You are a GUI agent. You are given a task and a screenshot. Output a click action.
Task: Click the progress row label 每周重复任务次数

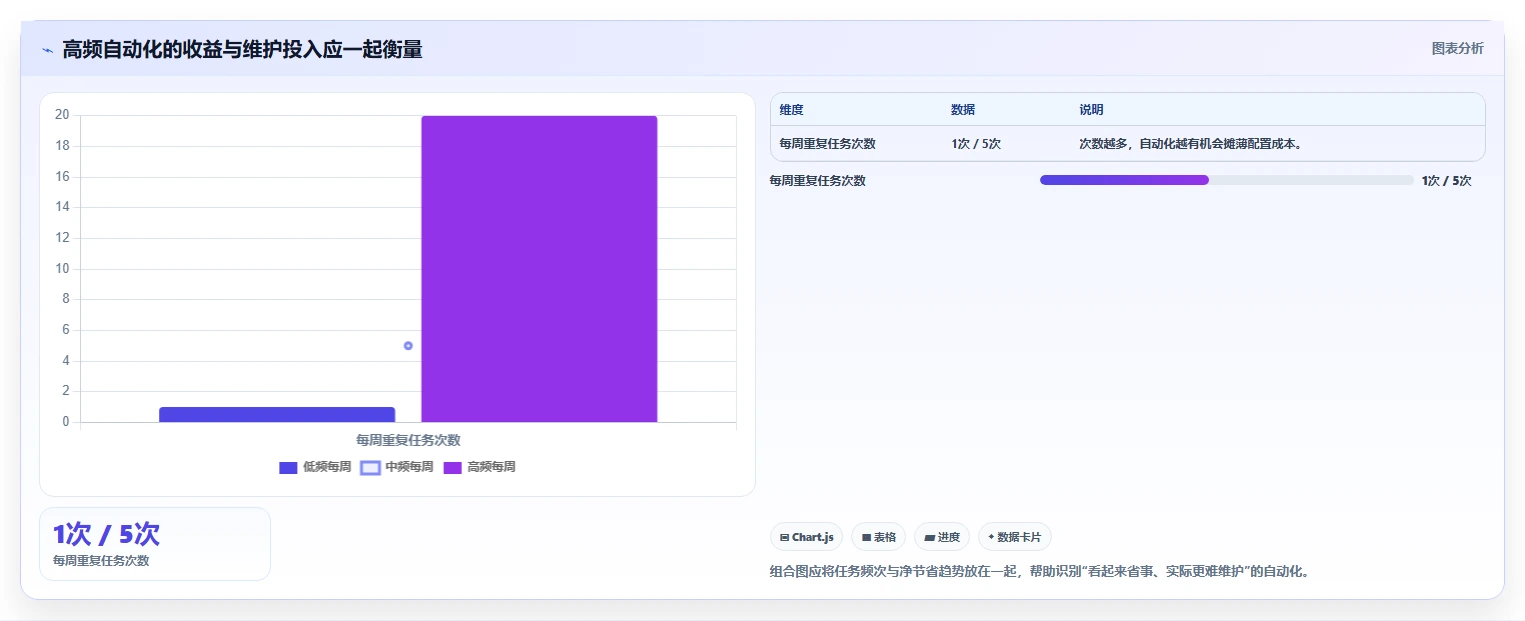[818, 181]
